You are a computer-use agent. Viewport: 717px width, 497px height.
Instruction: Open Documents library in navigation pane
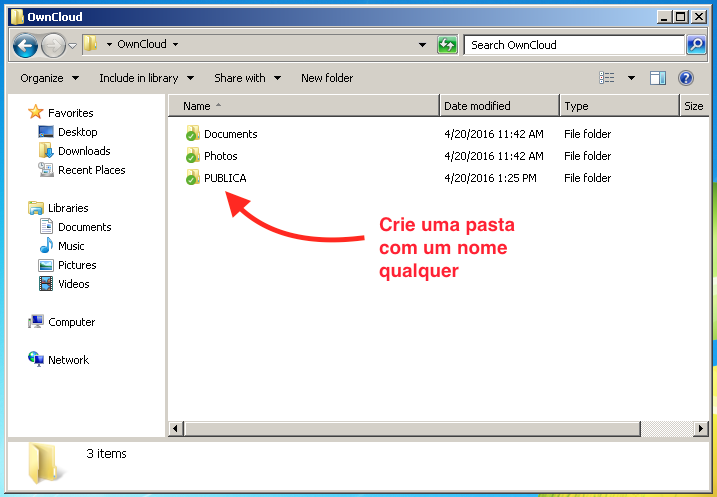click(x=85, y=227)
